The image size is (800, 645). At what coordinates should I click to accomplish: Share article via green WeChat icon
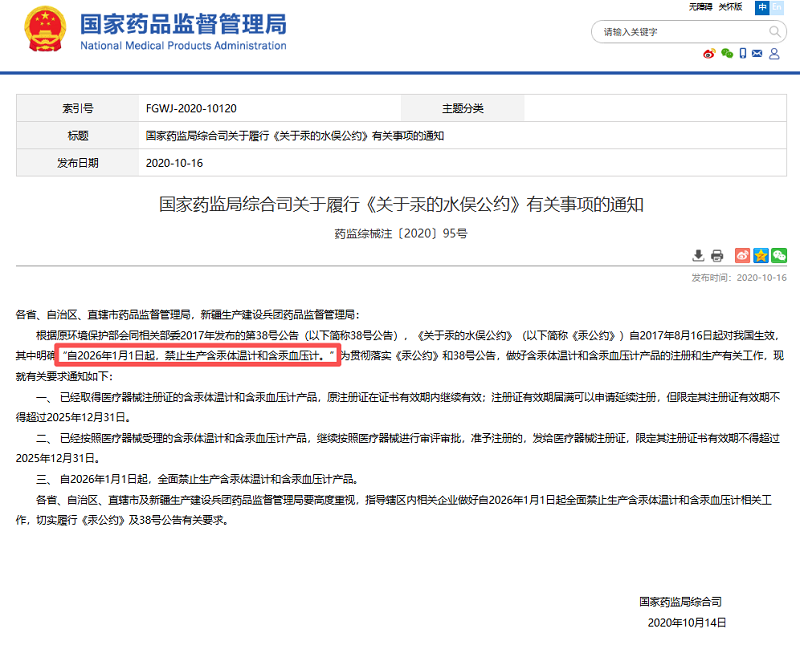click(779, 255)
